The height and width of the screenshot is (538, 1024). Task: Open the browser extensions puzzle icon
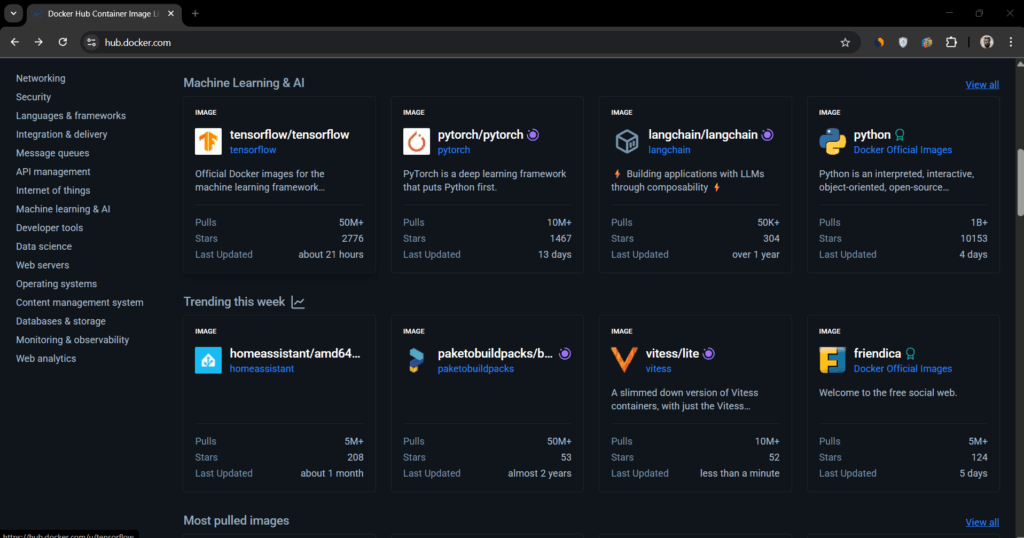952,42
